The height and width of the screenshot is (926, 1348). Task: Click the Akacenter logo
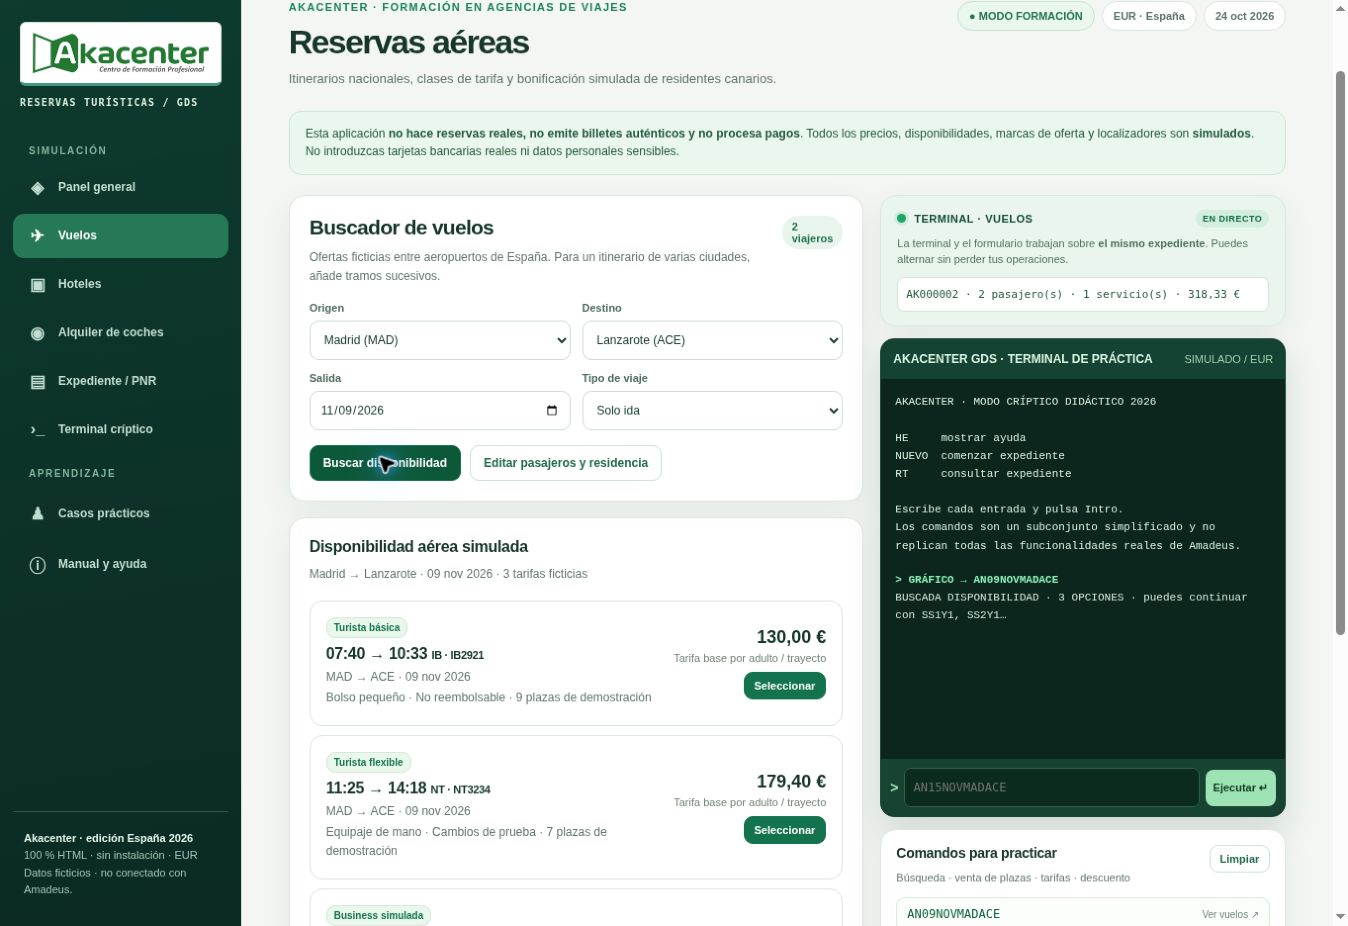(121, 54)
